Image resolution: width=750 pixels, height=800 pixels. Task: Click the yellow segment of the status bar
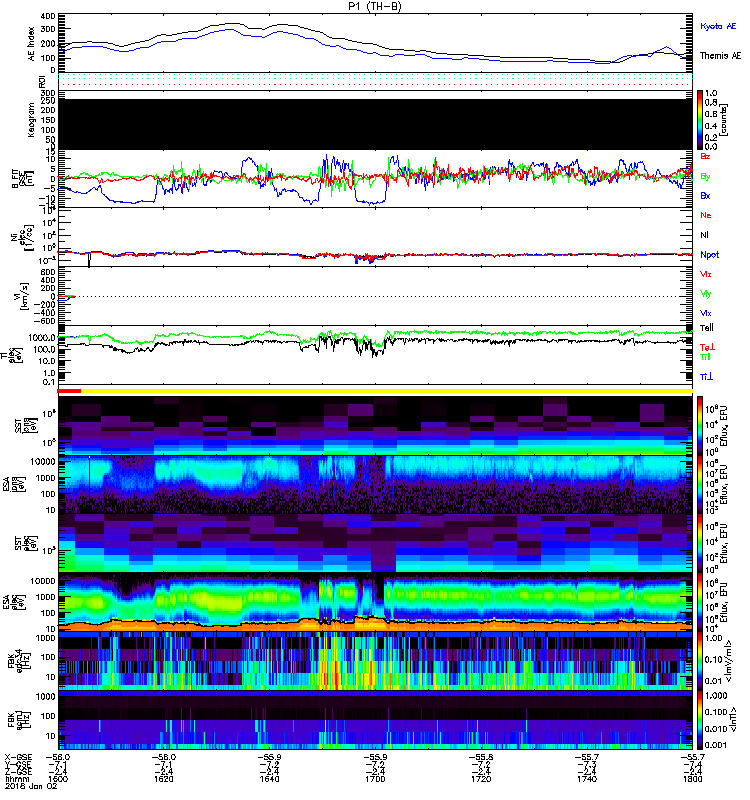point(387,391)
